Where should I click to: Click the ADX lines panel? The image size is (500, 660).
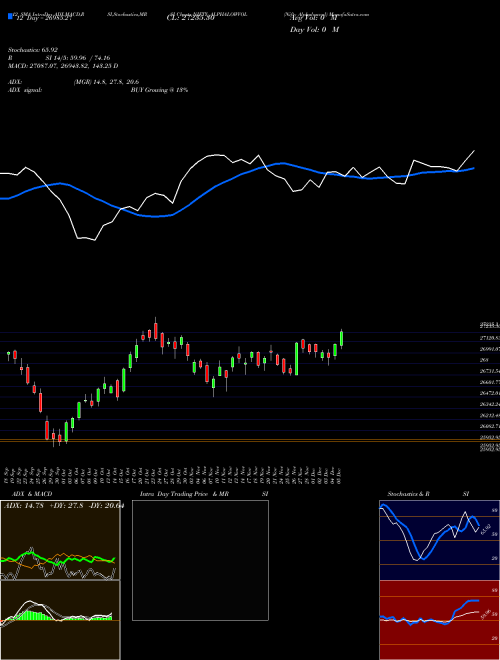[60, 540]
